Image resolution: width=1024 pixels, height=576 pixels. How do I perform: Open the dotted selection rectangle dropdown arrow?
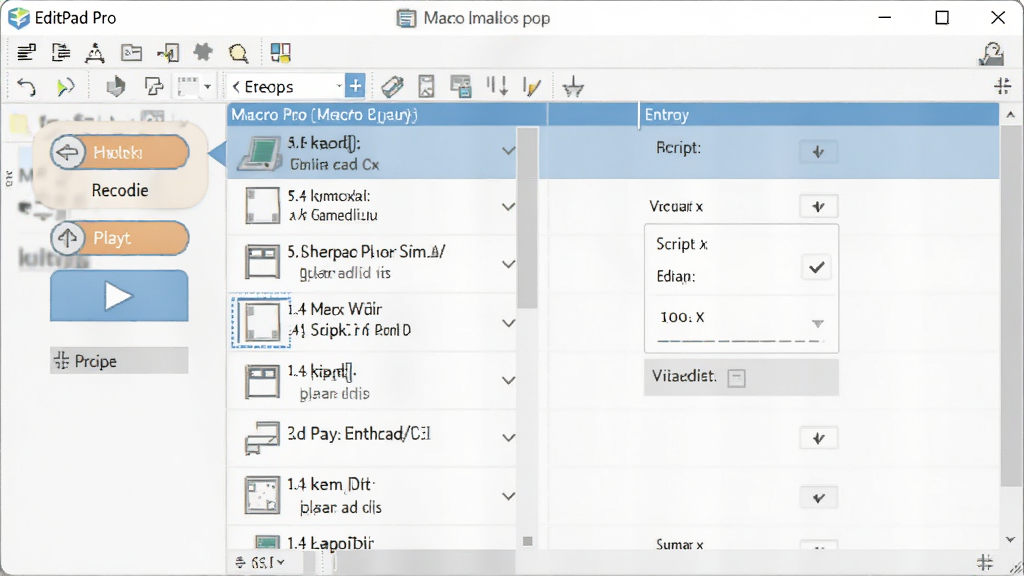click(x=207, y=86)
